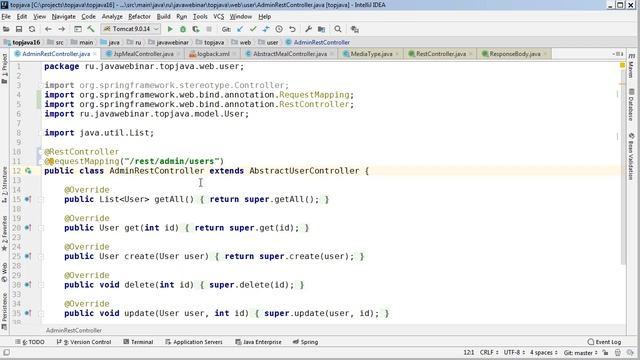Screen dimensions: 640x360
Task: Toggle the Favorites tool window
Action: [x=4, y=234]
